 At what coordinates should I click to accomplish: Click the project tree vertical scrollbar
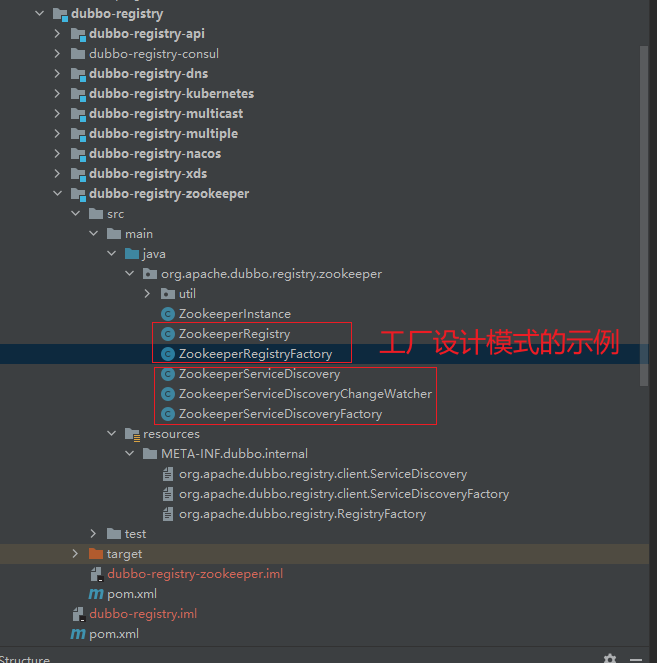pos(644,216)
